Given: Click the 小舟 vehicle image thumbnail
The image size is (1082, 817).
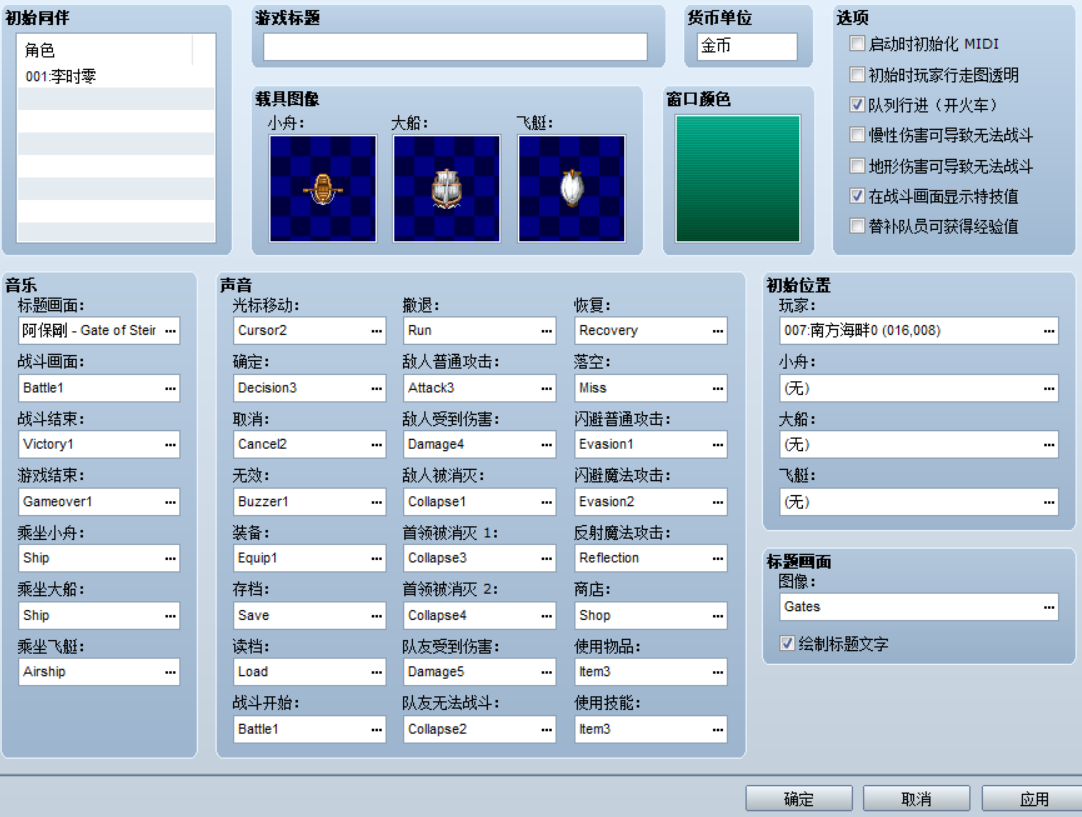Looking at the screenshot, I should [323, 188].
